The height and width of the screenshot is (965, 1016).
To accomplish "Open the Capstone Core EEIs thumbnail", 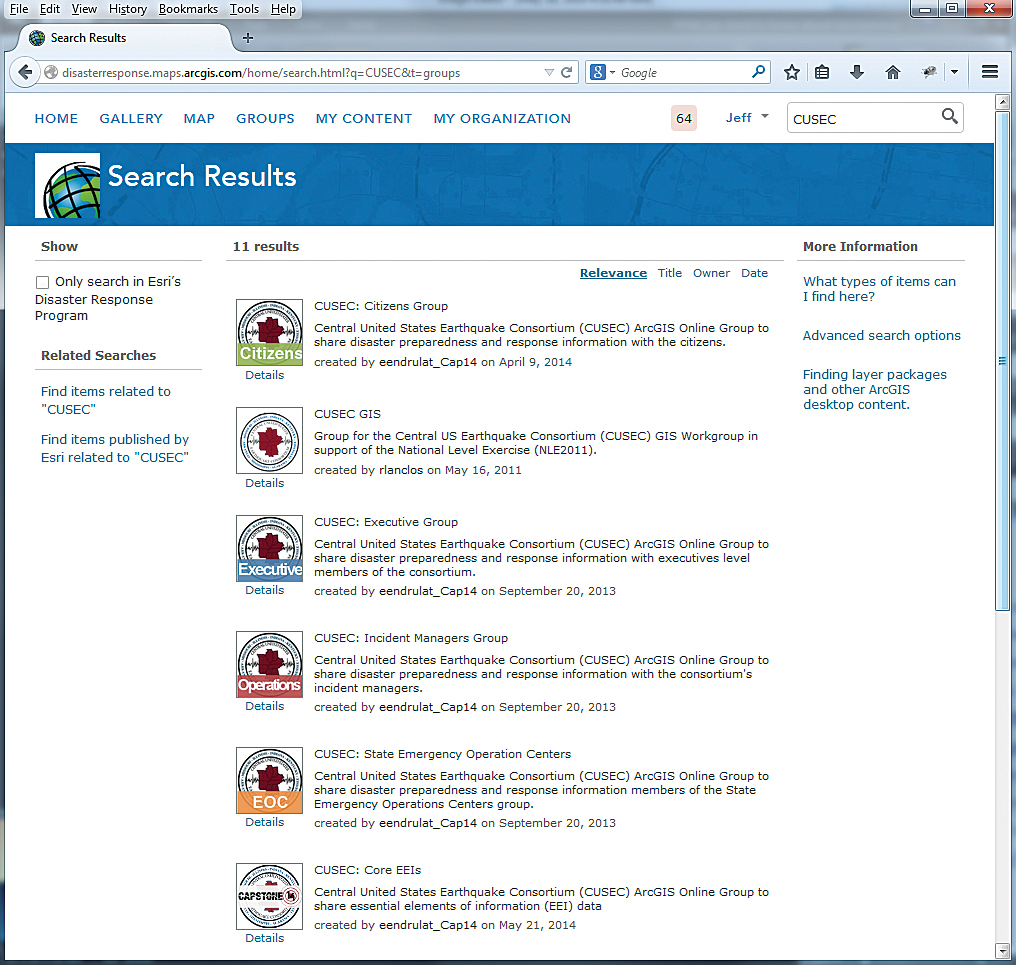I will click(270, 896).
